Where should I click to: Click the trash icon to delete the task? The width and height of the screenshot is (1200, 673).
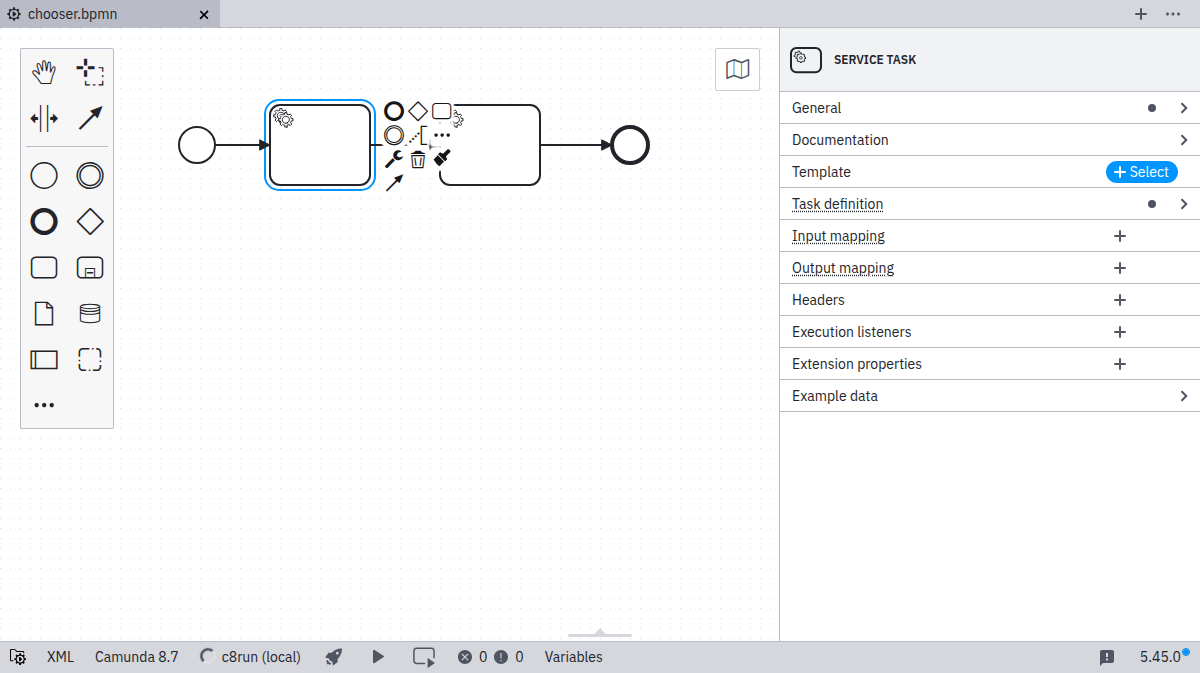coord(418,159)
